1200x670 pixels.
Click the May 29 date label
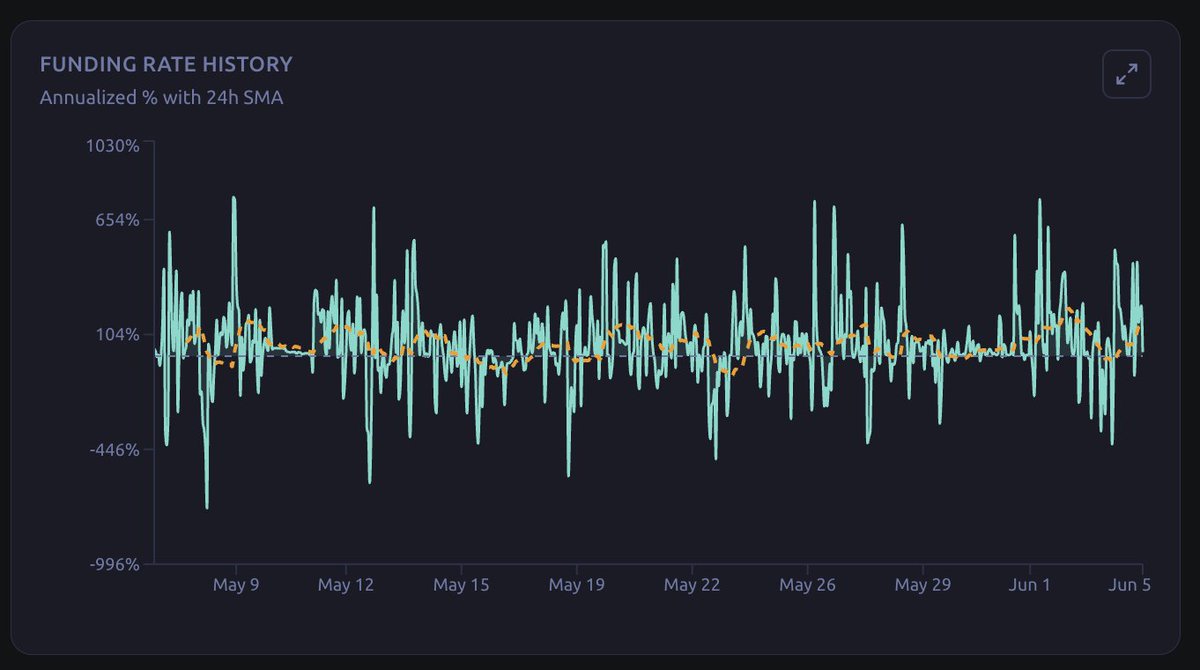point(922,585)
